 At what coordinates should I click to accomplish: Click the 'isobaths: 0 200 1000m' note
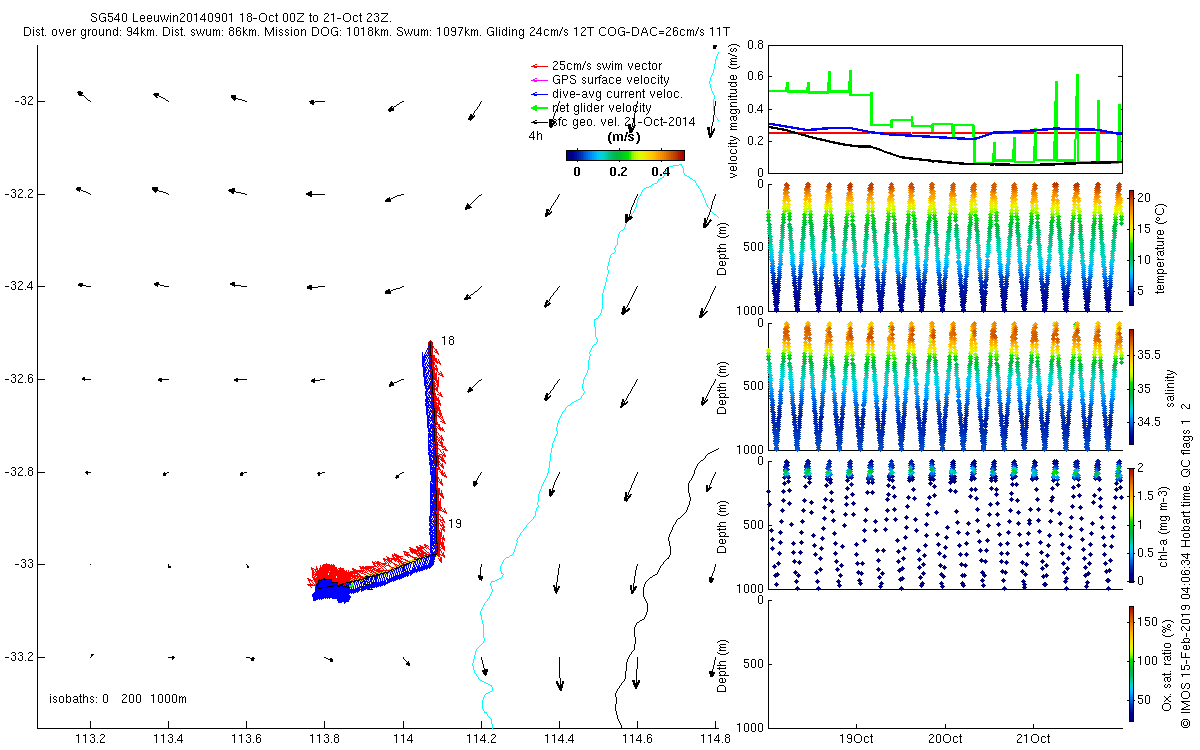118,698
